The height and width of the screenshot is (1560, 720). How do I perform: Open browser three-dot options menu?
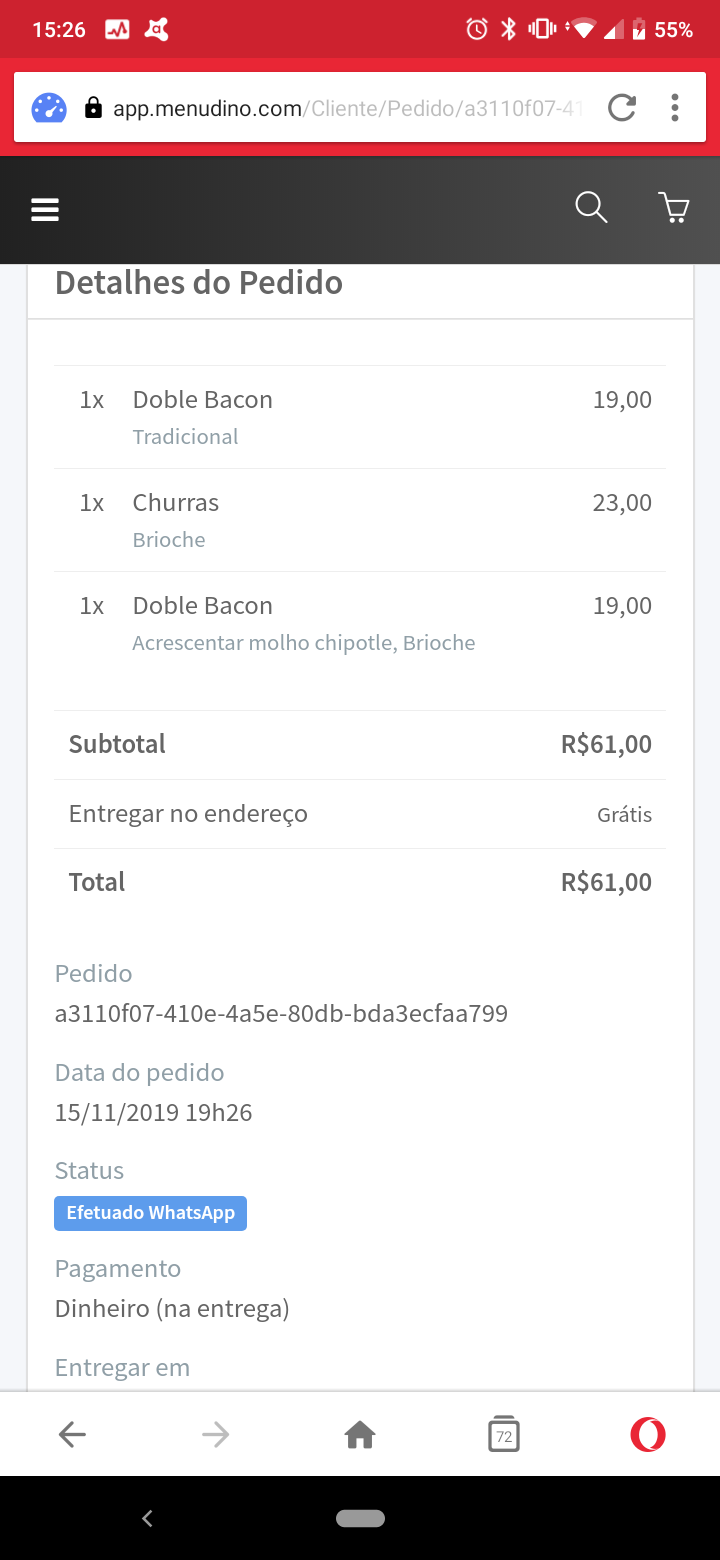click(675, 108)
